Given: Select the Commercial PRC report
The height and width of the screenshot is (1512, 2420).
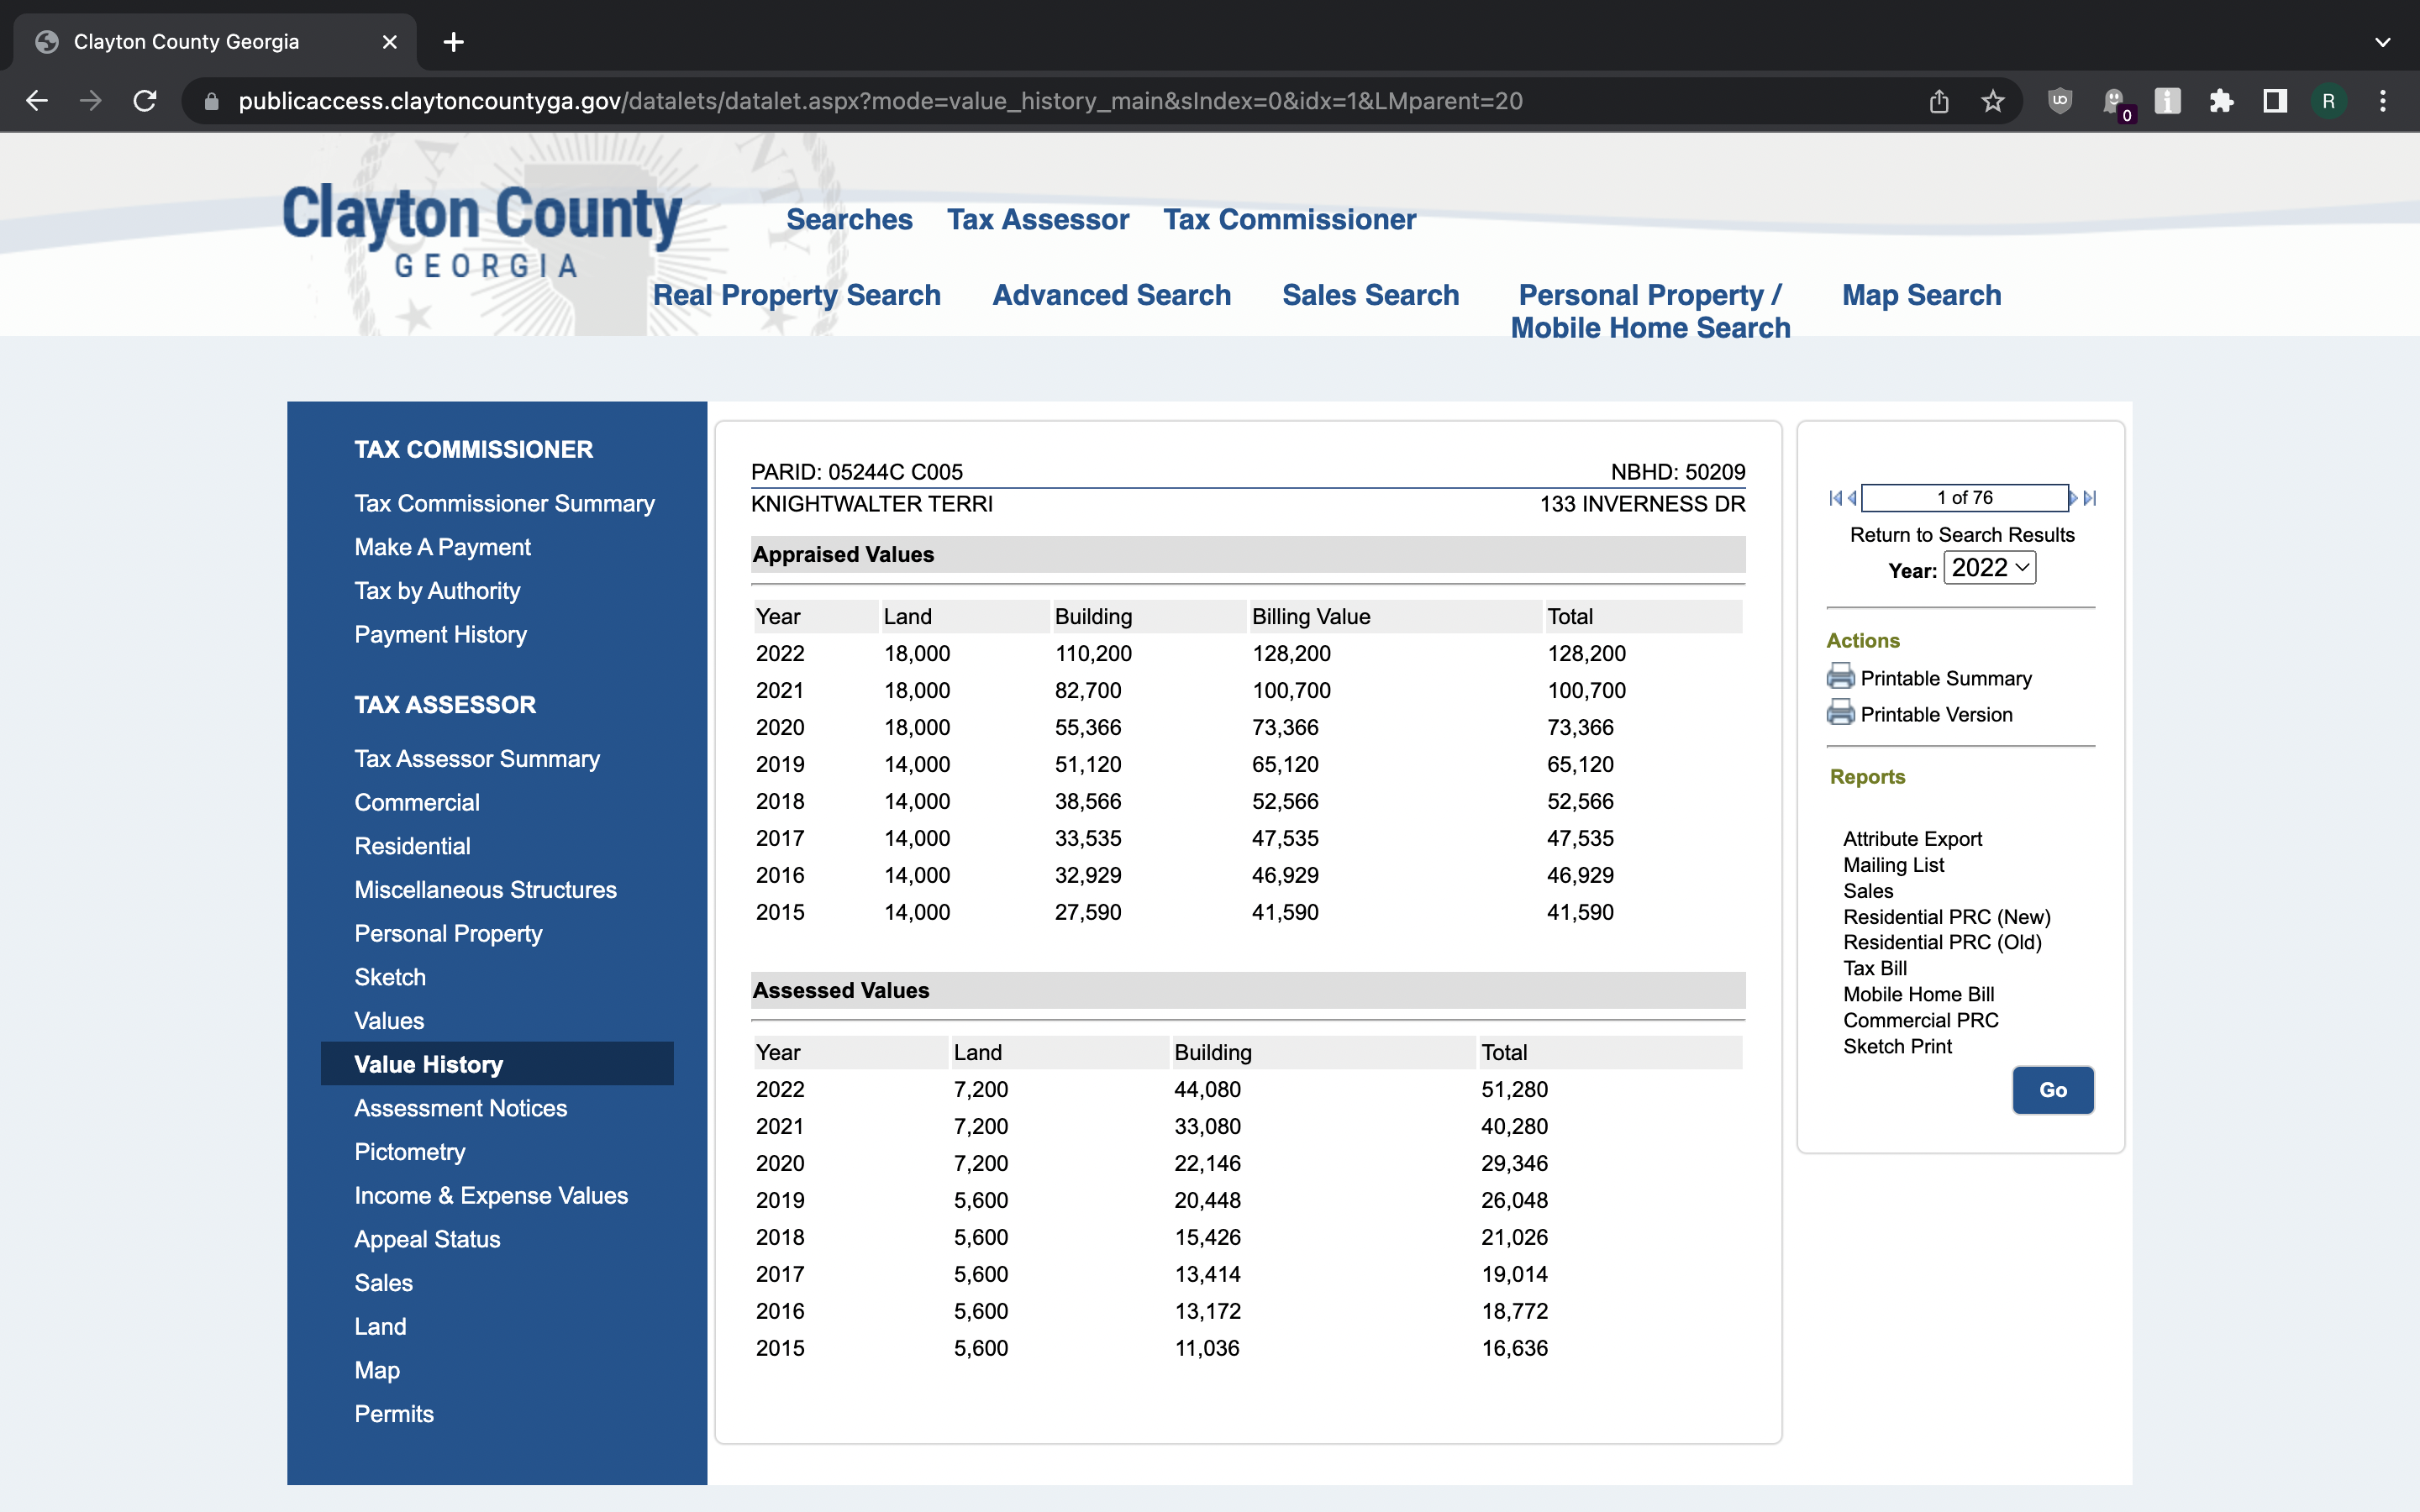Looking at the screenshot, I should coord(1920,1020).
